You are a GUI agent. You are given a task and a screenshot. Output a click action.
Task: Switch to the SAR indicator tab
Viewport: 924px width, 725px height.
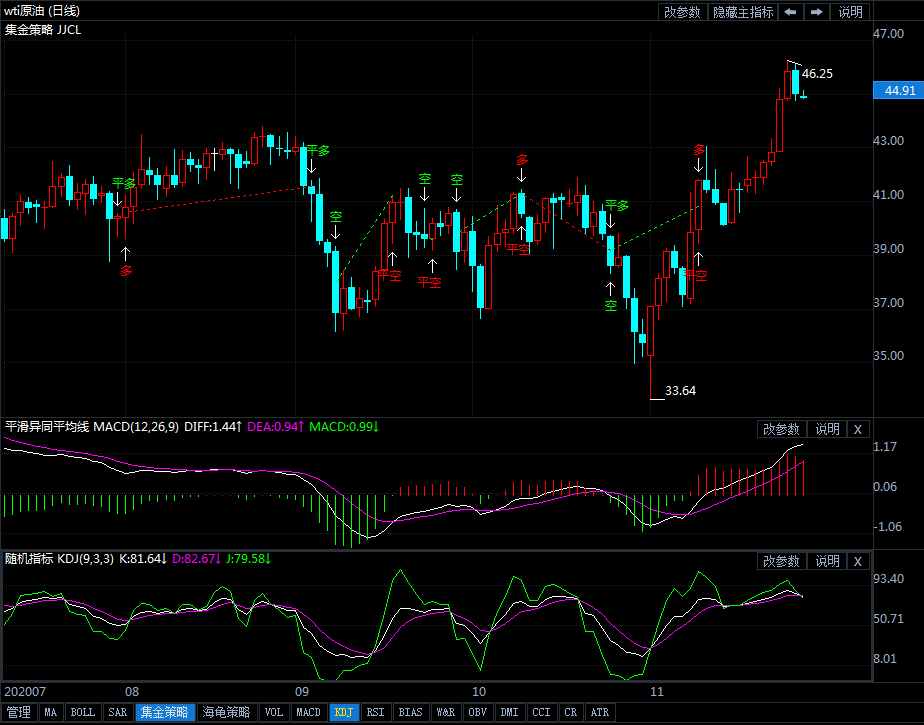coord(118,713)
